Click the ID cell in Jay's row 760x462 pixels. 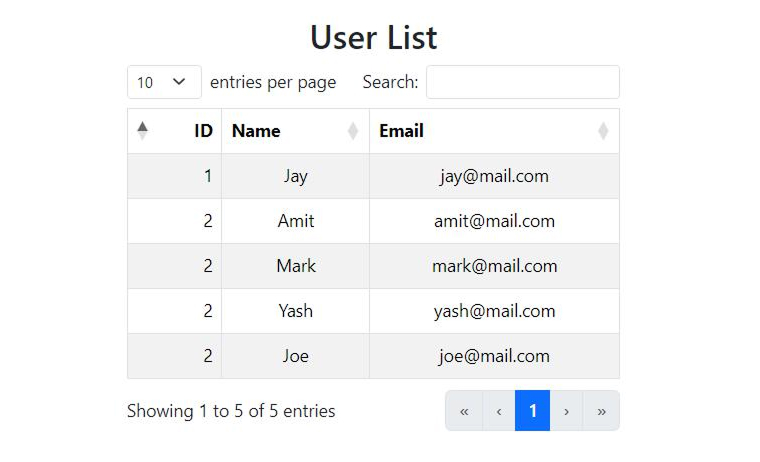pos(207,176)
